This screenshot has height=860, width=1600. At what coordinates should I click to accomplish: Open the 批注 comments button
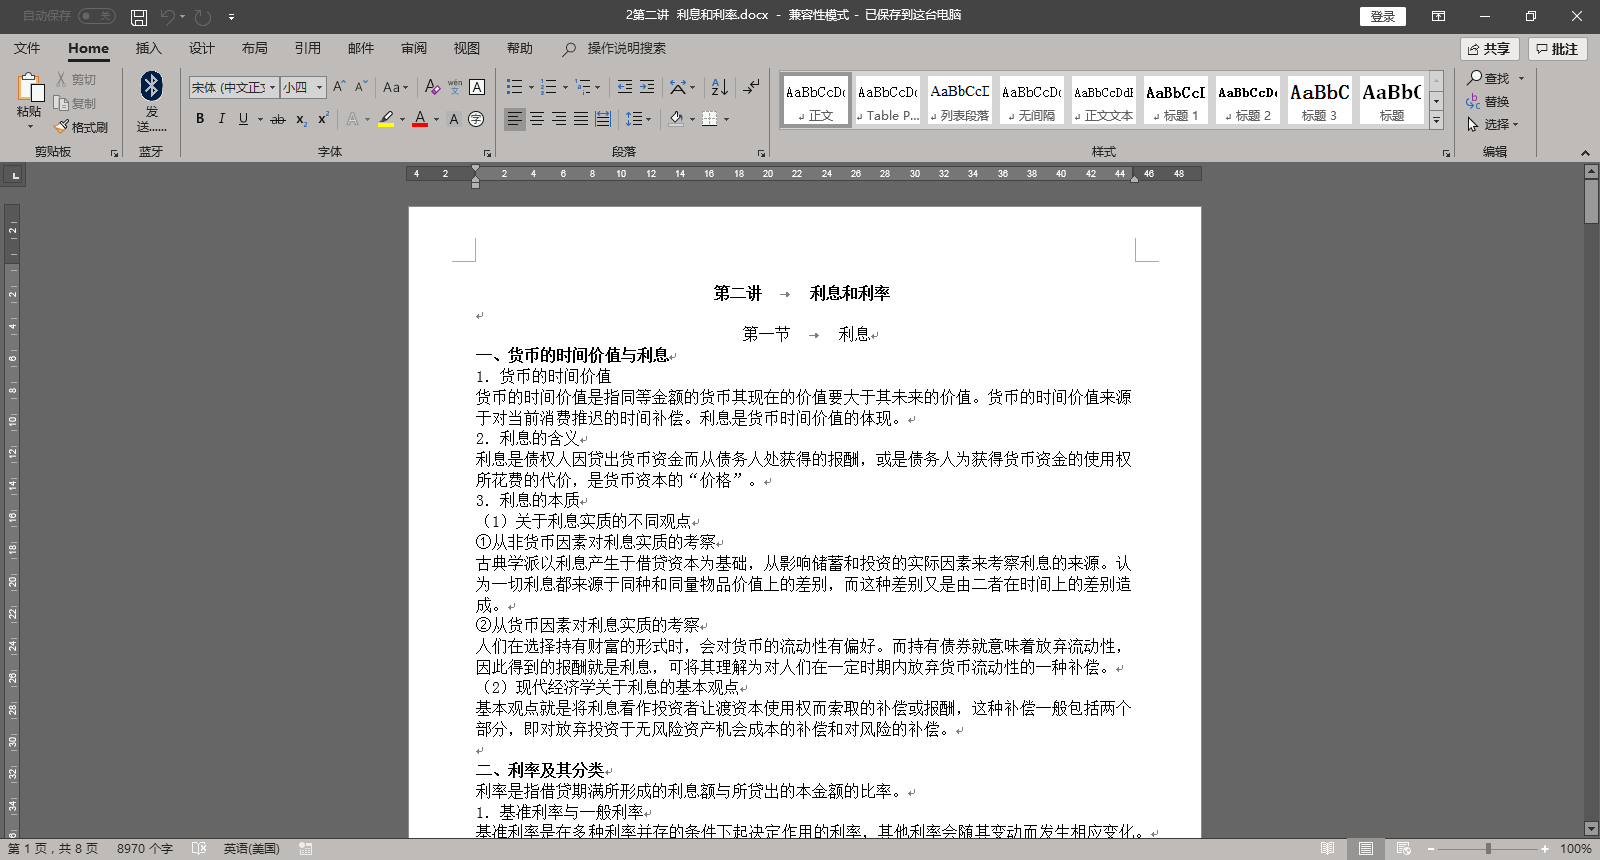(x=1557, y=49)
